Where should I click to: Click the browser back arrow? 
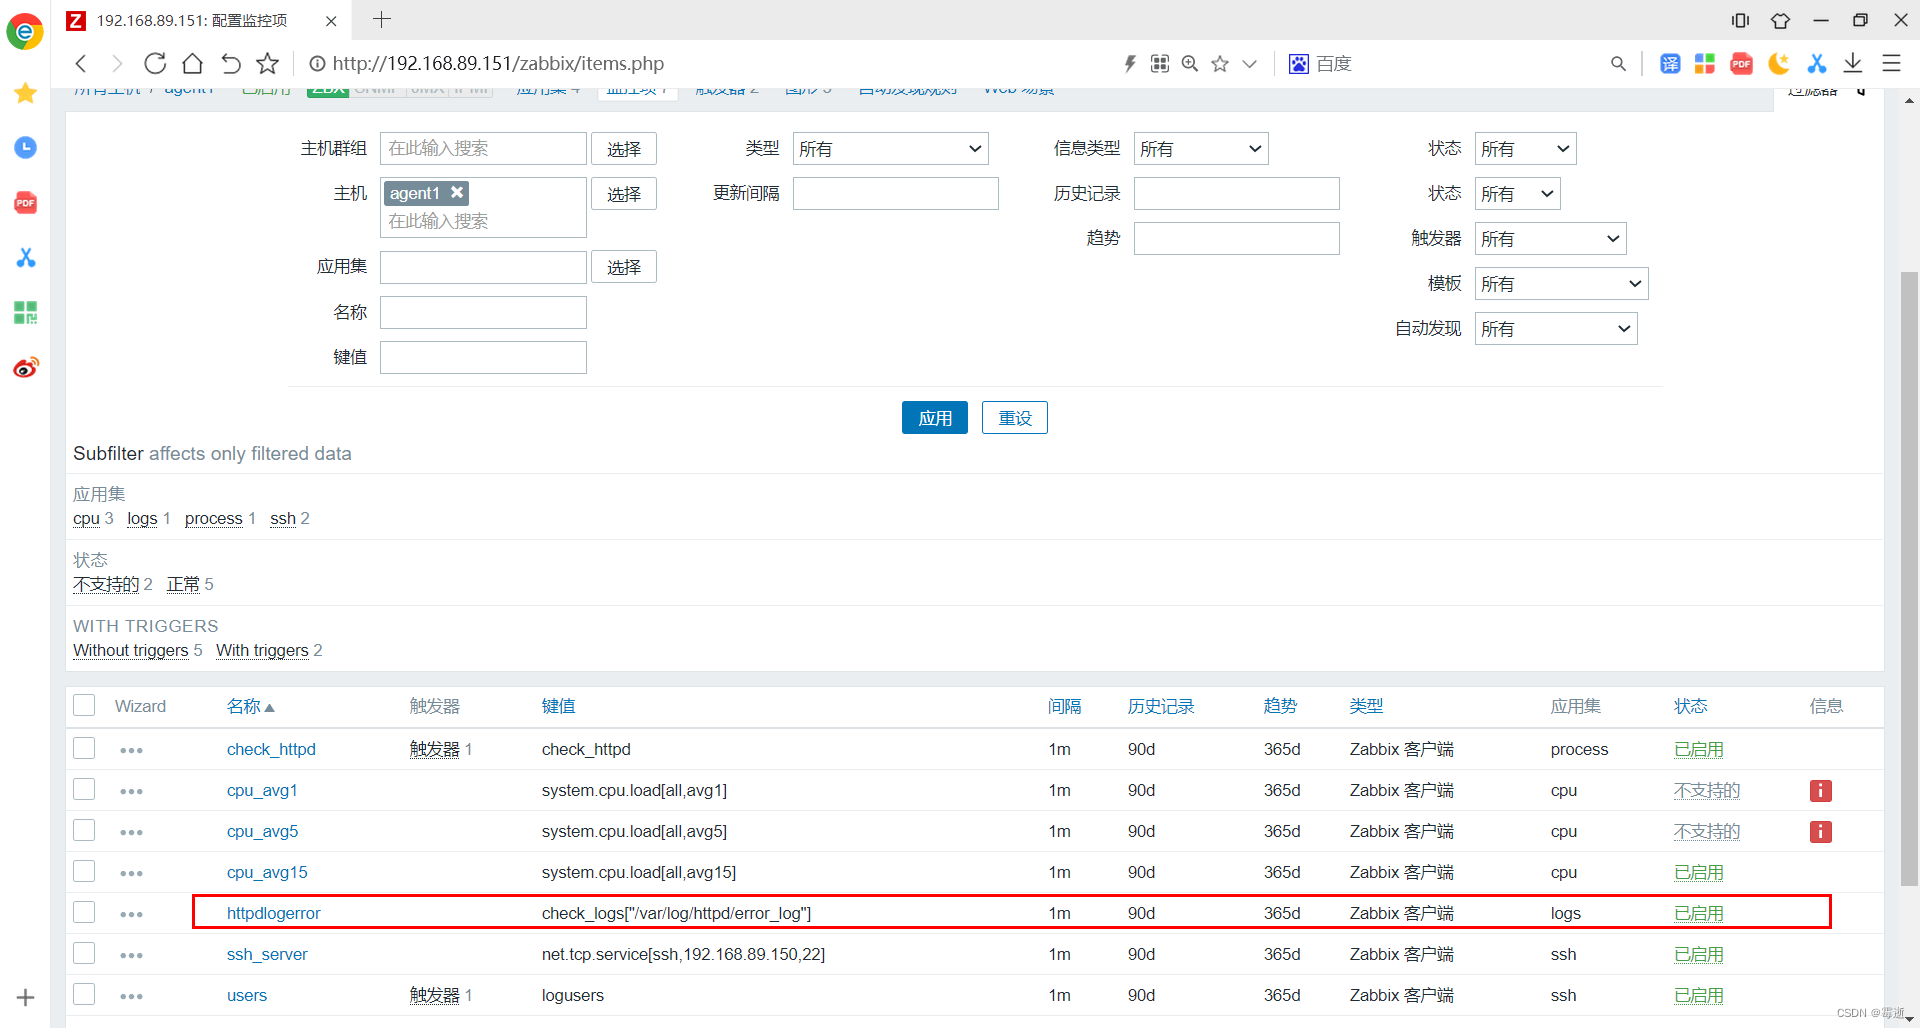[81, 64]
